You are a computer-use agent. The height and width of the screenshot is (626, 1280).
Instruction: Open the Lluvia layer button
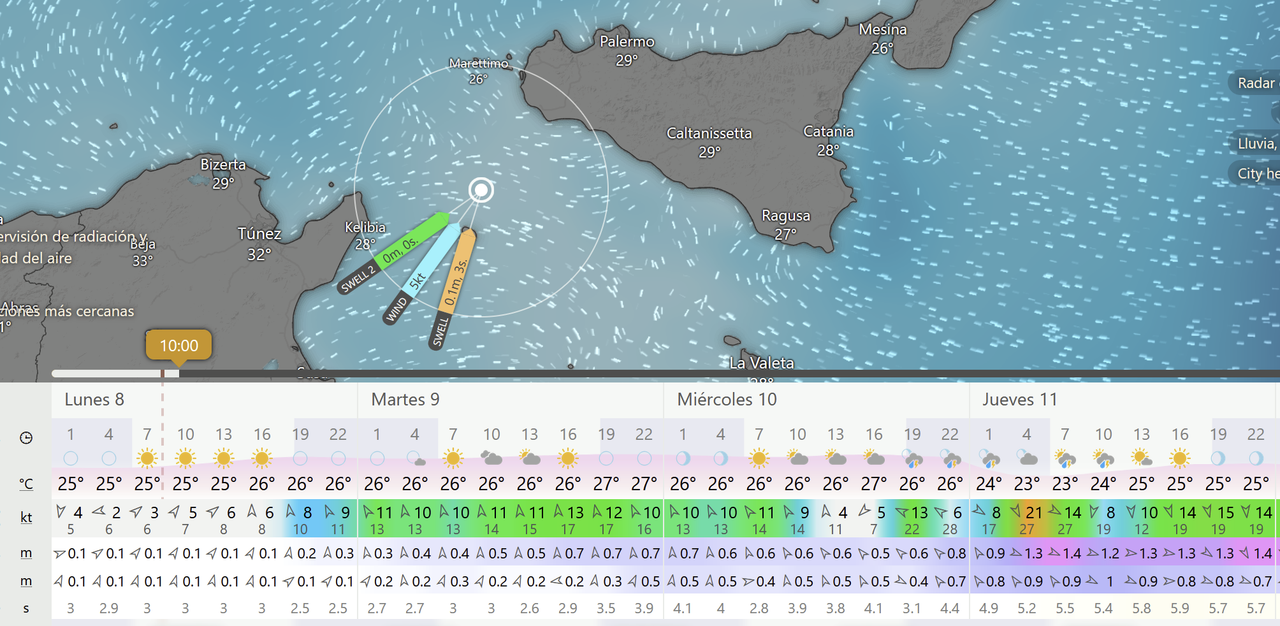point(1257,143)
